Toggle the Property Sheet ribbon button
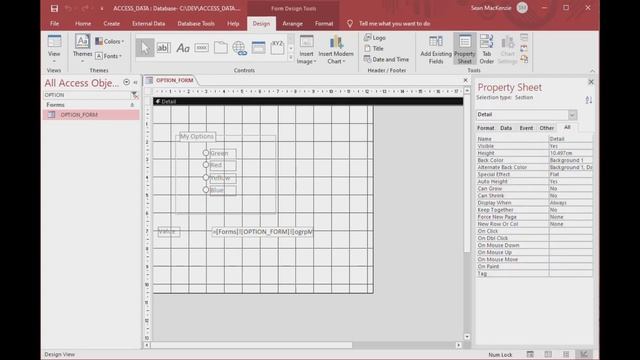This screenshot has height=360, width=640. coord(464,49)
